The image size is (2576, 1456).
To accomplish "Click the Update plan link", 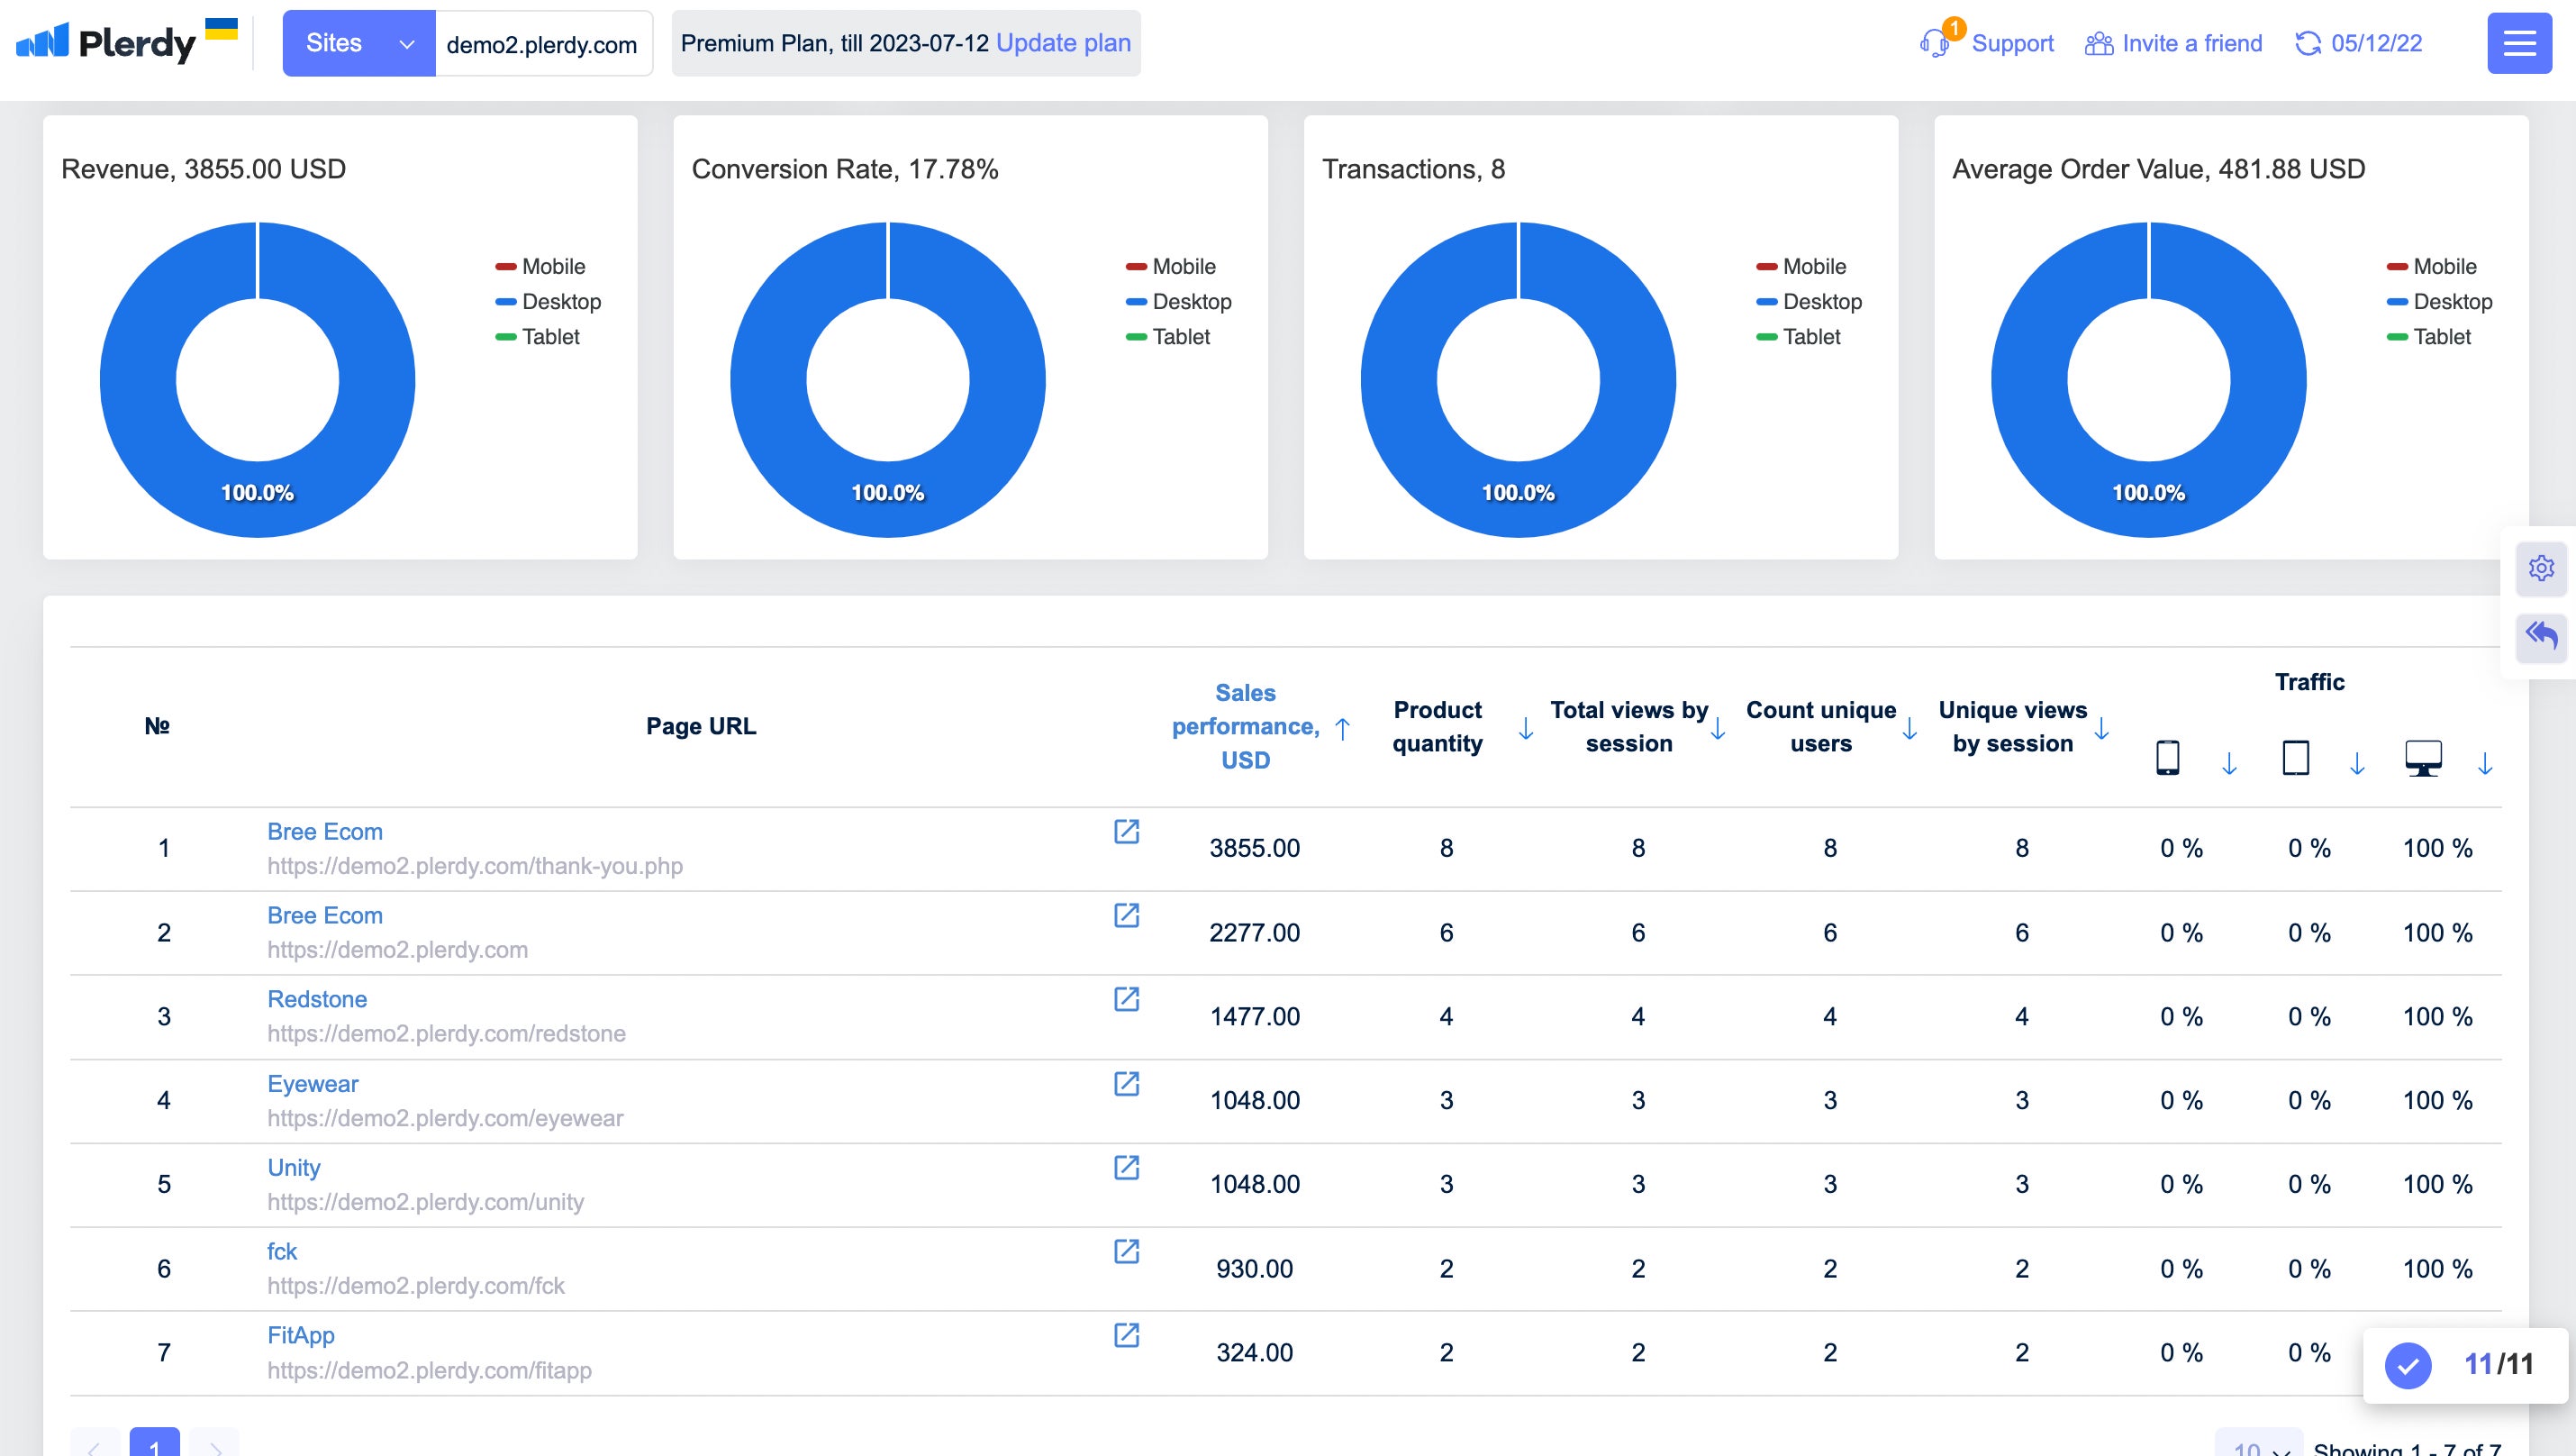I will tap(1064, 41).
